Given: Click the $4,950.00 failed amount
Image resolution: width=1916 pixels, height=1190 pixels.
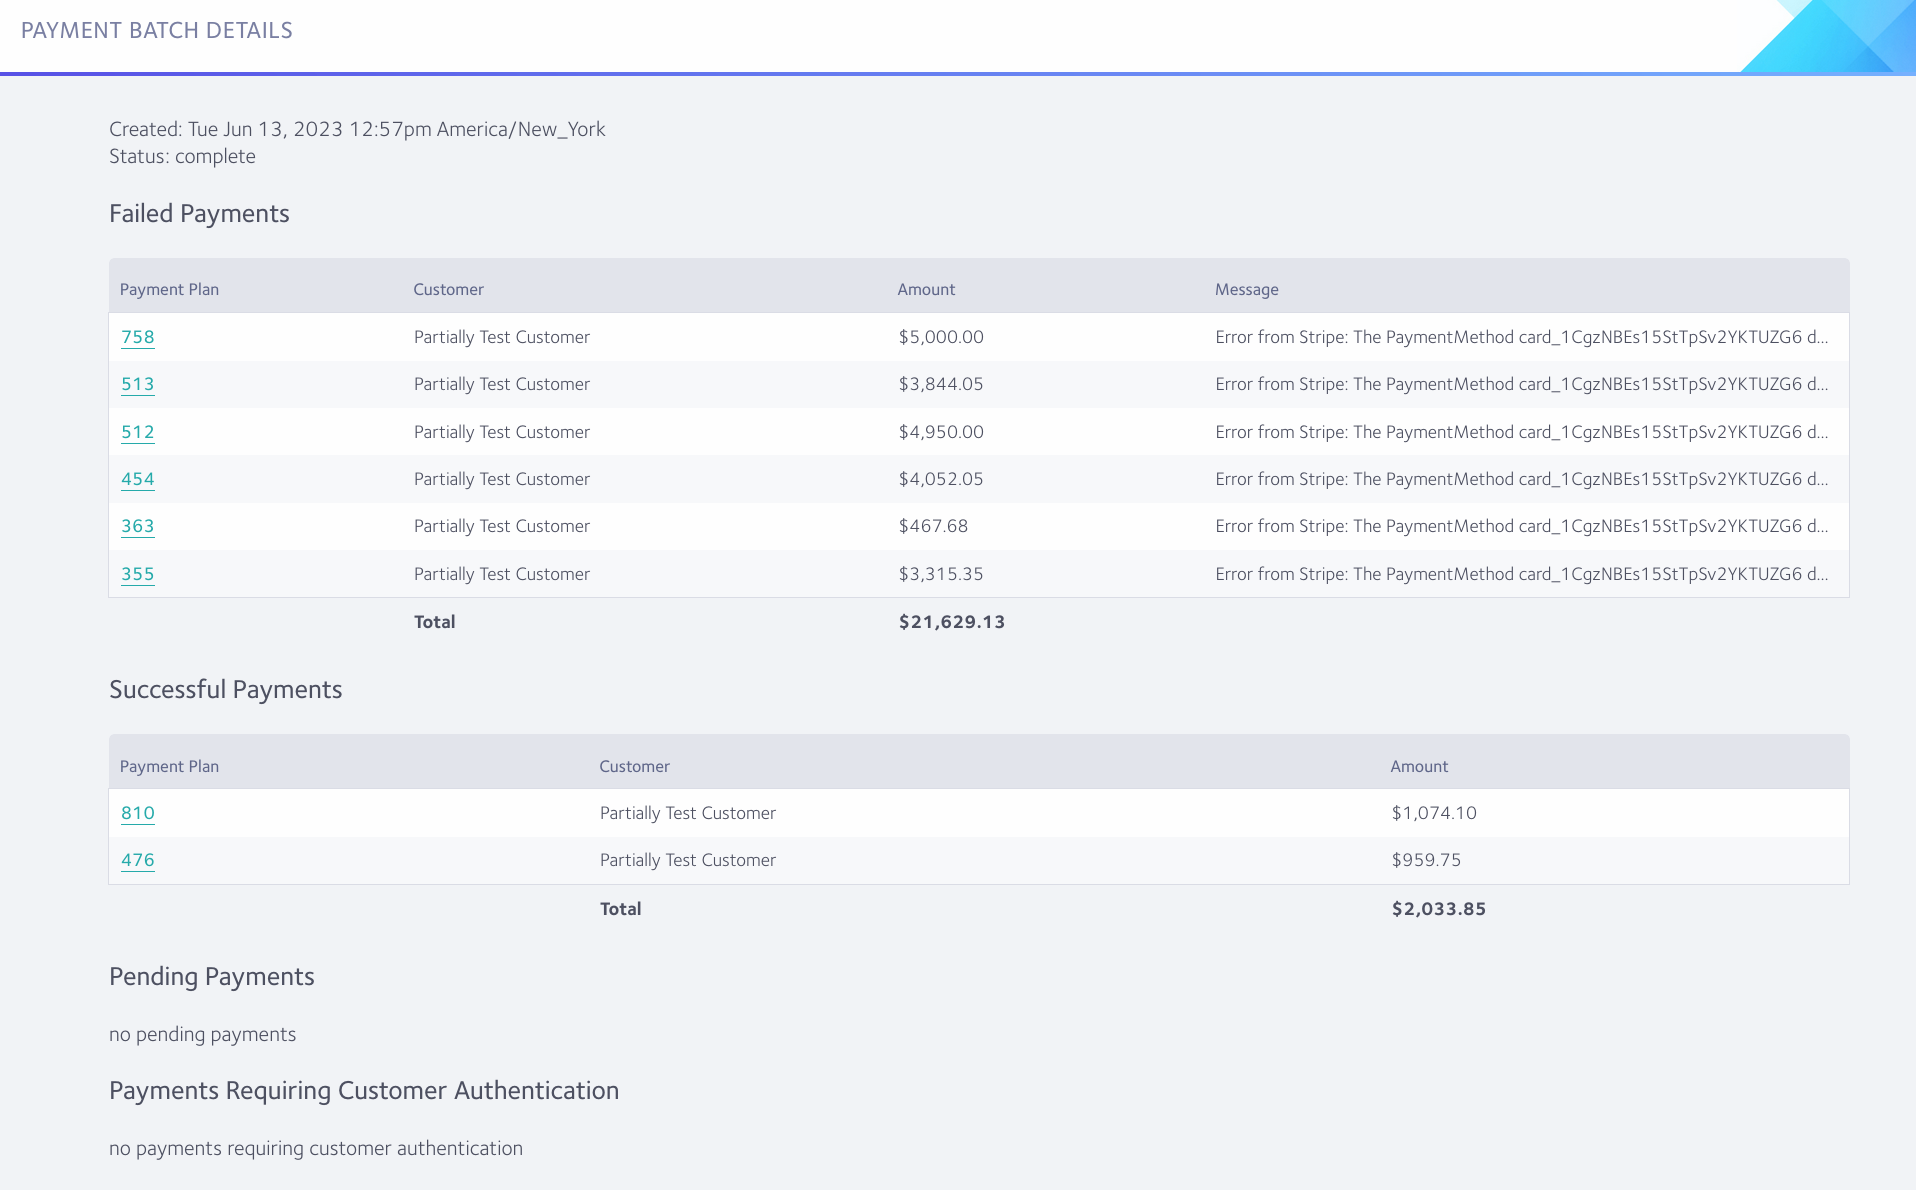Looking at the screenshot, I should click(x=941, y=432).
